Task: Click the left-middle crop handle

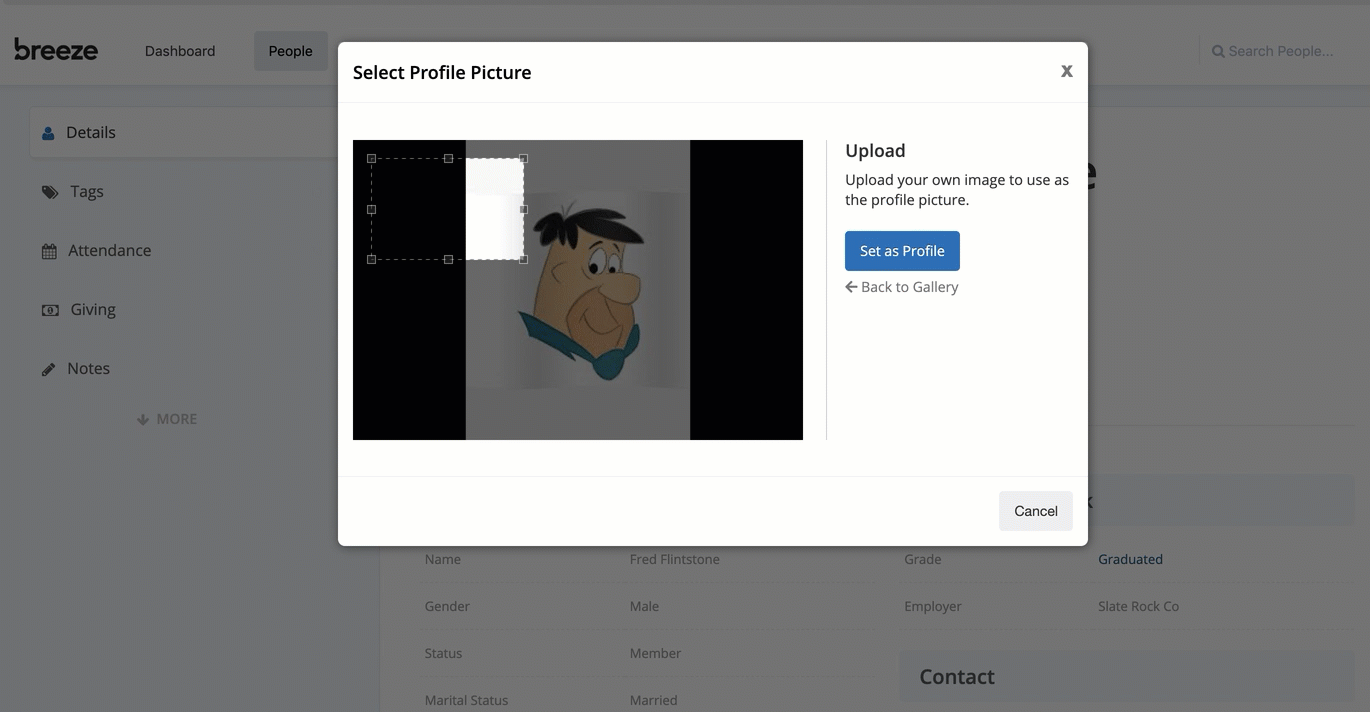Action: (x=372, y=209)
